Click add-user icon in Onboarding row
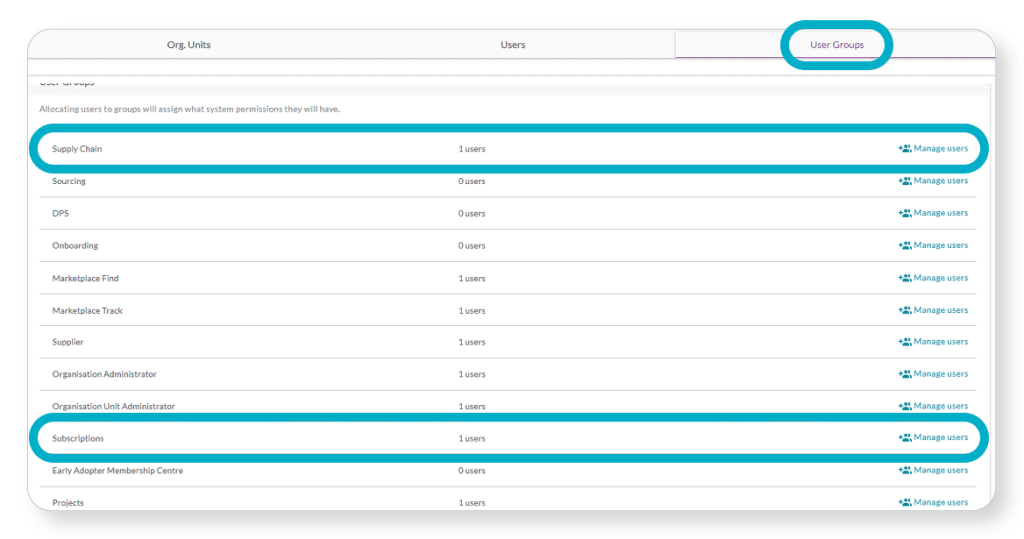Screen dimensions: 1024x539 point(904,246)
